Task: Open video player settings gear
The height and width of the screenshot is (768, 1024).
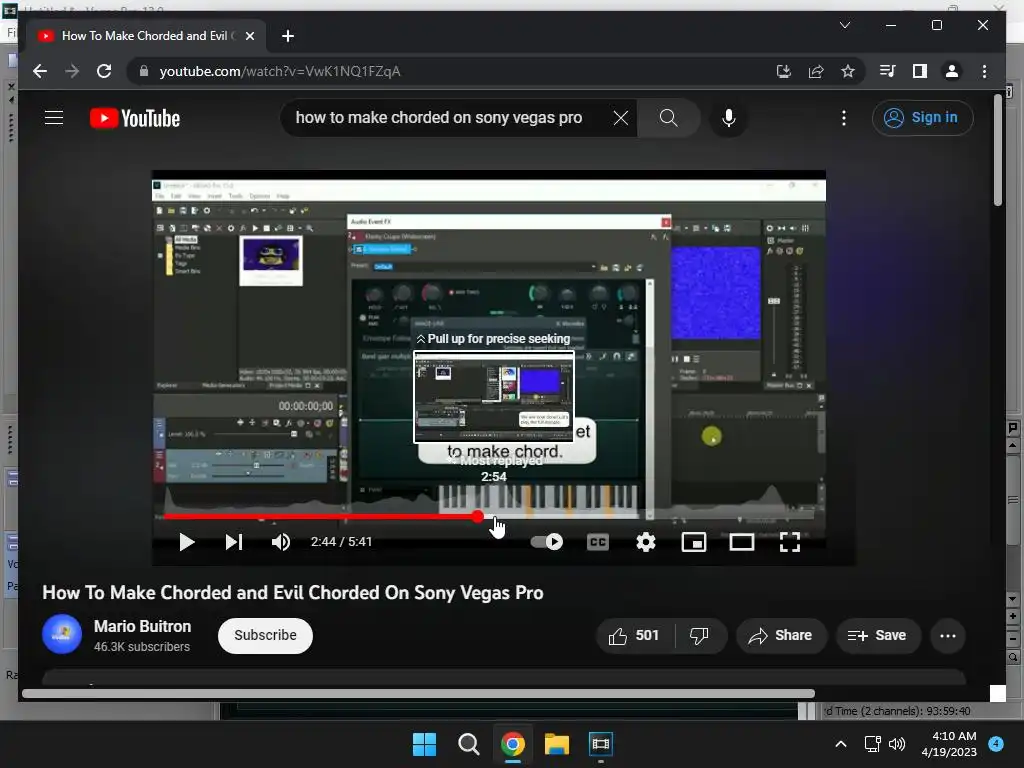Action: 646,542
